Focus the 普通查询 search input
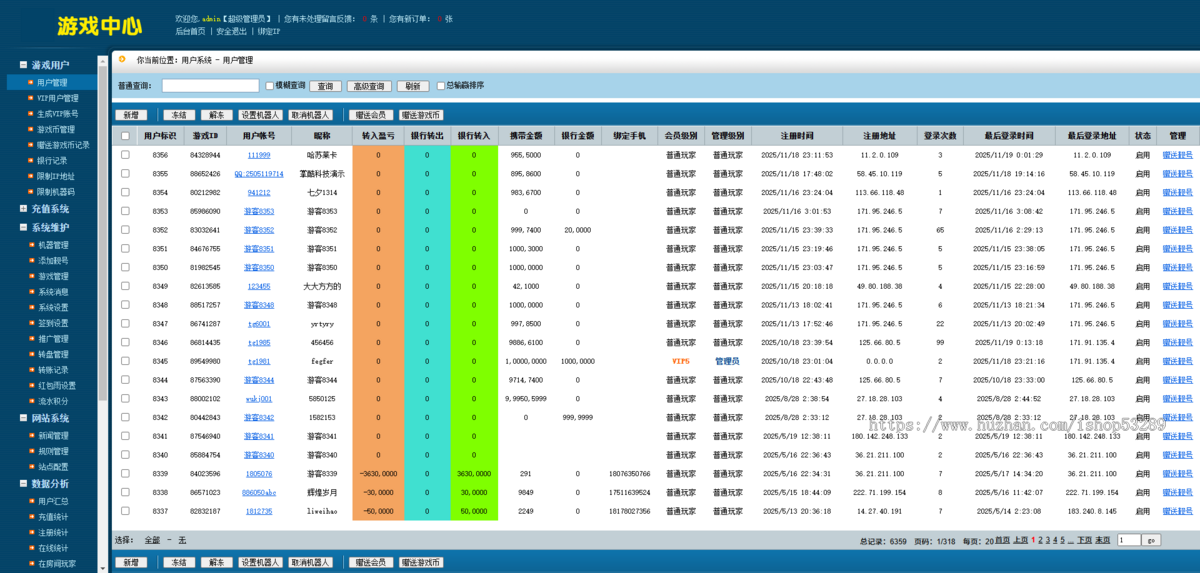The height and width of the screenshot is (573, 1200). point(210,86)
